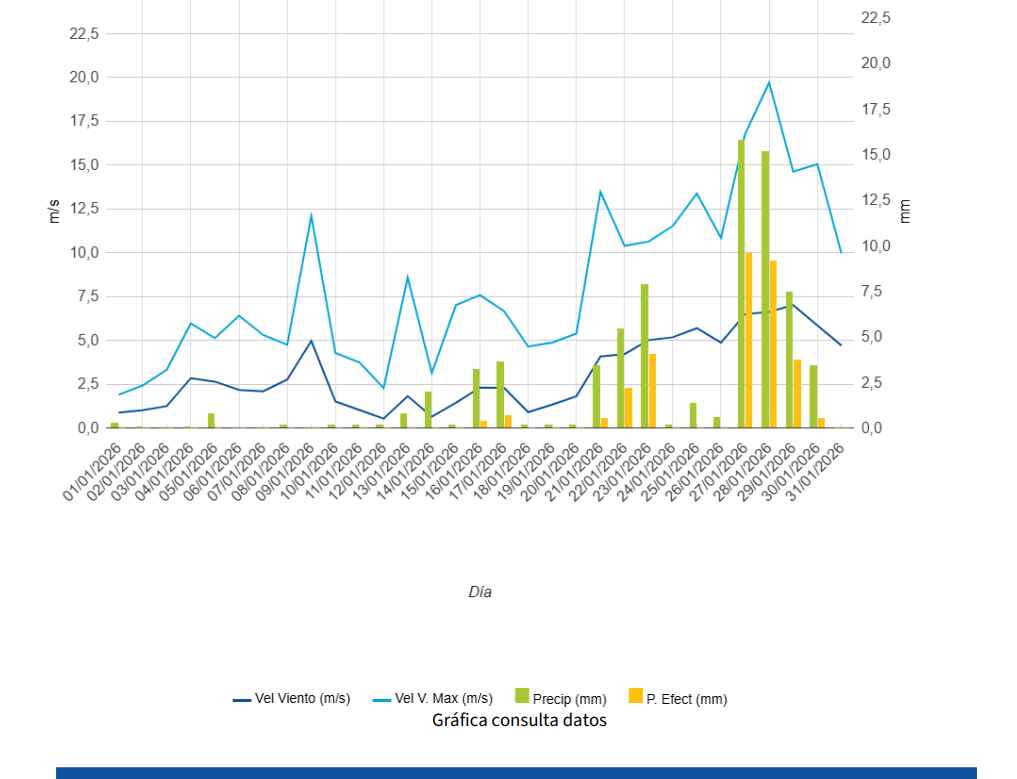Click the Vel Viento point on 09/01/2026
This screenshot has width=1017, height=779.
pyautogui.click(x=311, y=341)
